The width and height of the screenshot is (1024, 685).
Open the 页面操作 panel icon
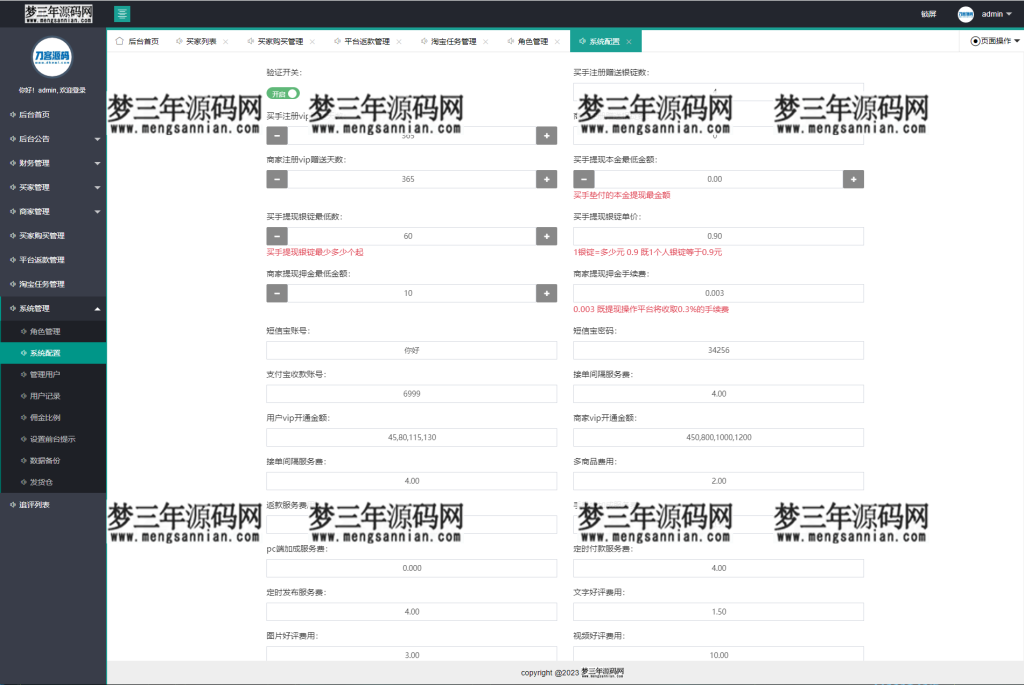tap(974, 41)
